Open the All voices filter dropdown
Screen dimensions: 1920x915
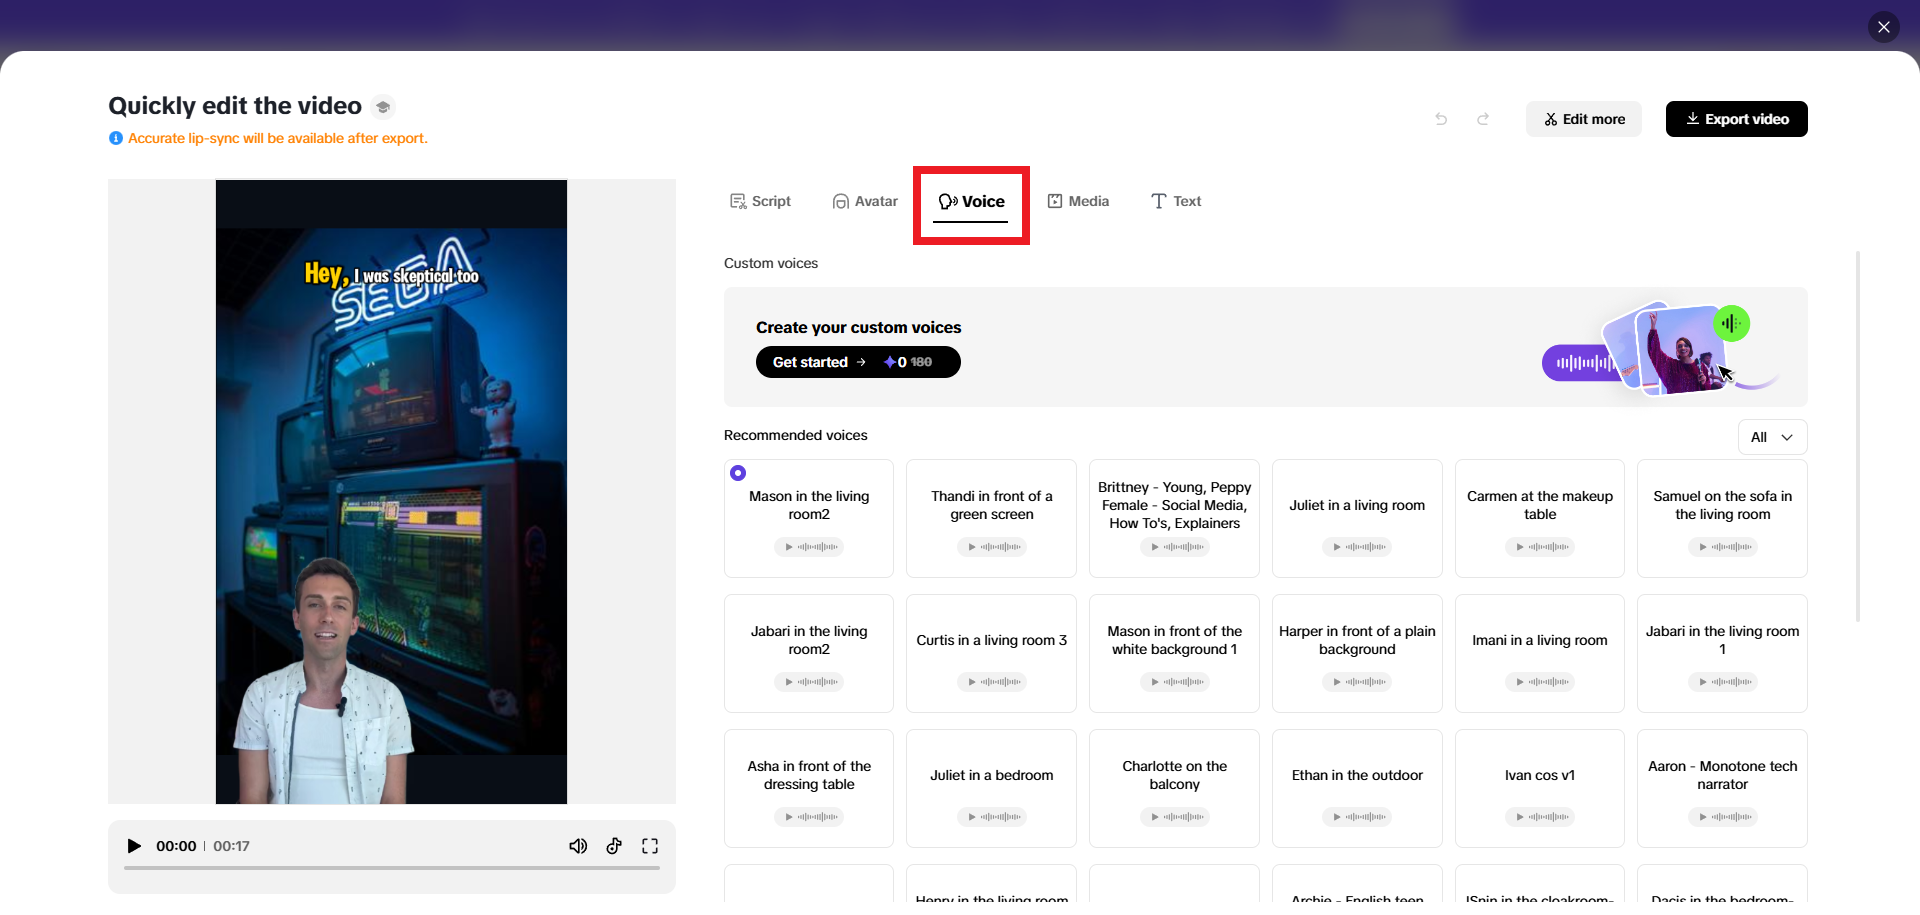1772,437
